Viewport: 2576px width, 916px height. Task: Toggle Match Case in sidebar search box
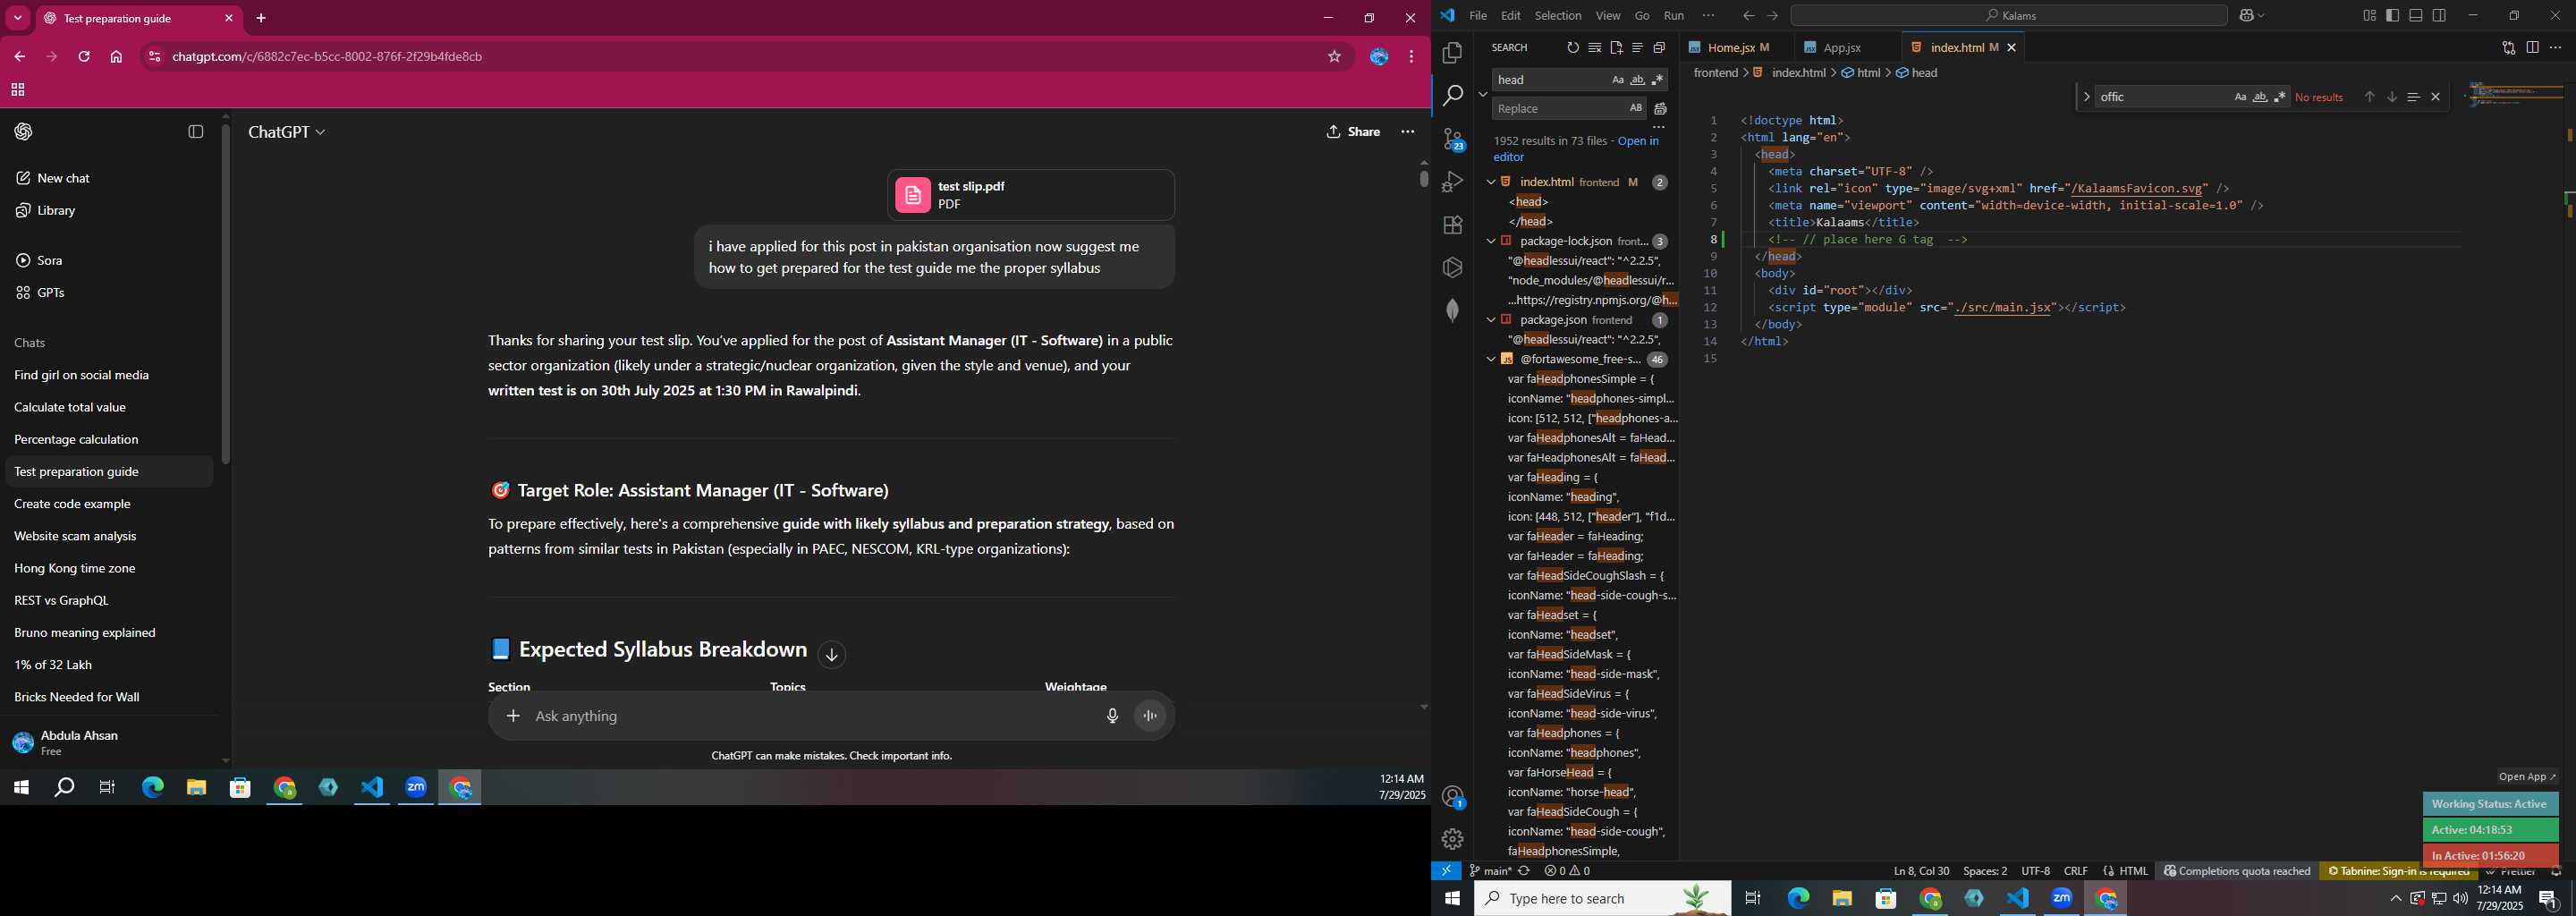[1618, 80]
